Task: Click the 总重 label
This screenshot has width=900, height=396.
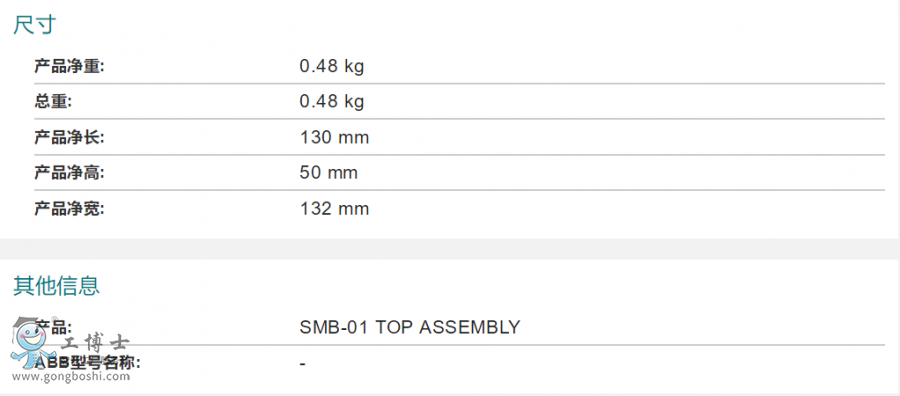Action: [53, 102]
